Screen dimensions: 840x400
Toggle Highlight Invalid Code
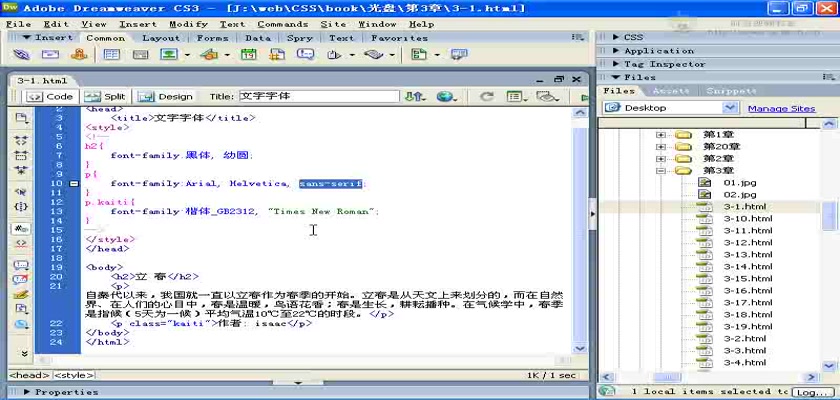(21, 243)
